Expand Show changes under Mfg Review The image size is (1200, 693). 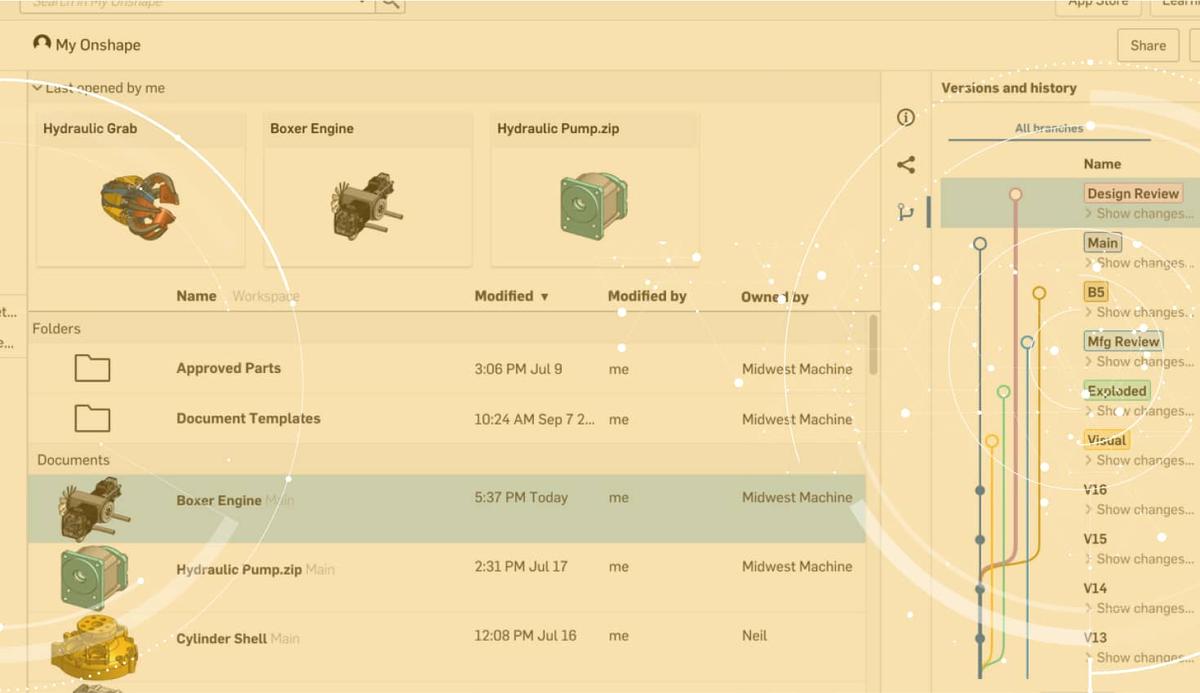(x=1138, y=361)
